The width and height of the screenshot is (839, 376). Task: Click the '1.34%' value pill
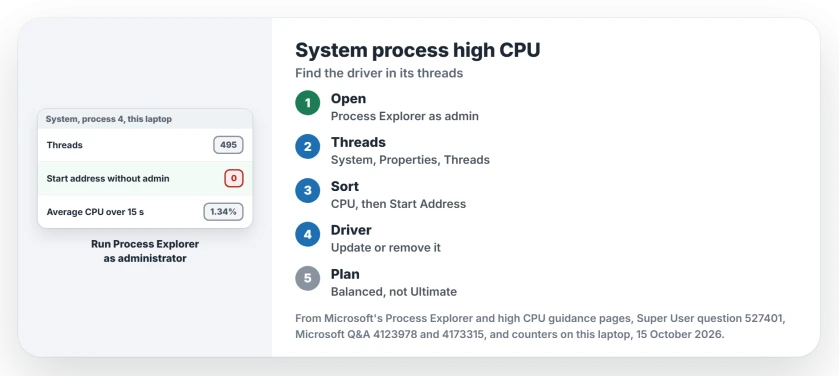[x=223, y=212]
